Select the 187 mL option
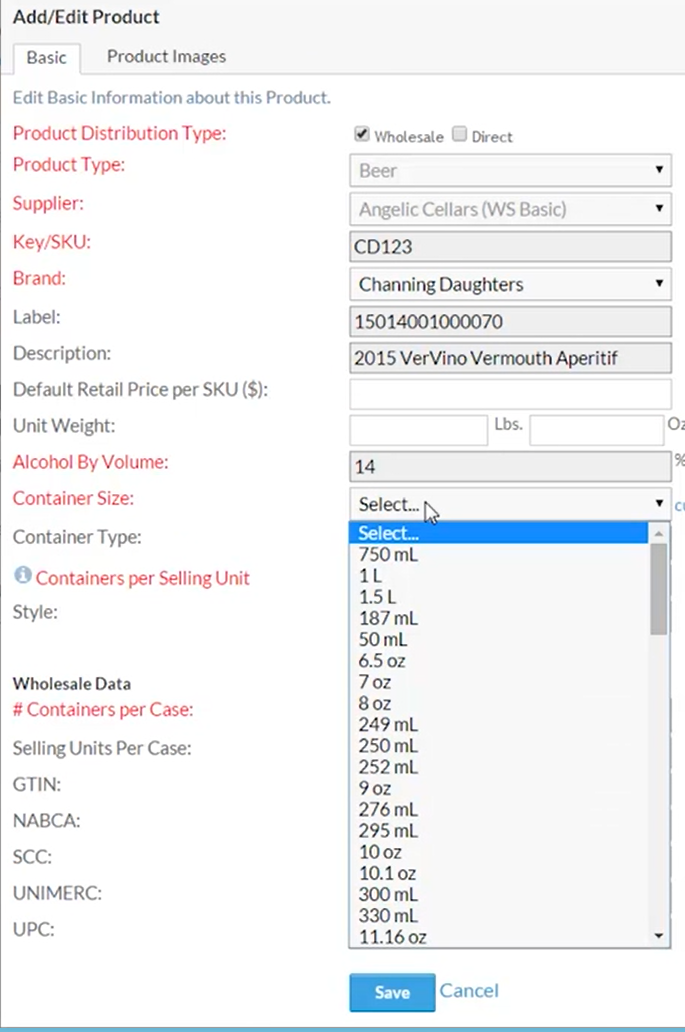The width and height of the screenshot is (685, 1032). click(x=388, y=618)
